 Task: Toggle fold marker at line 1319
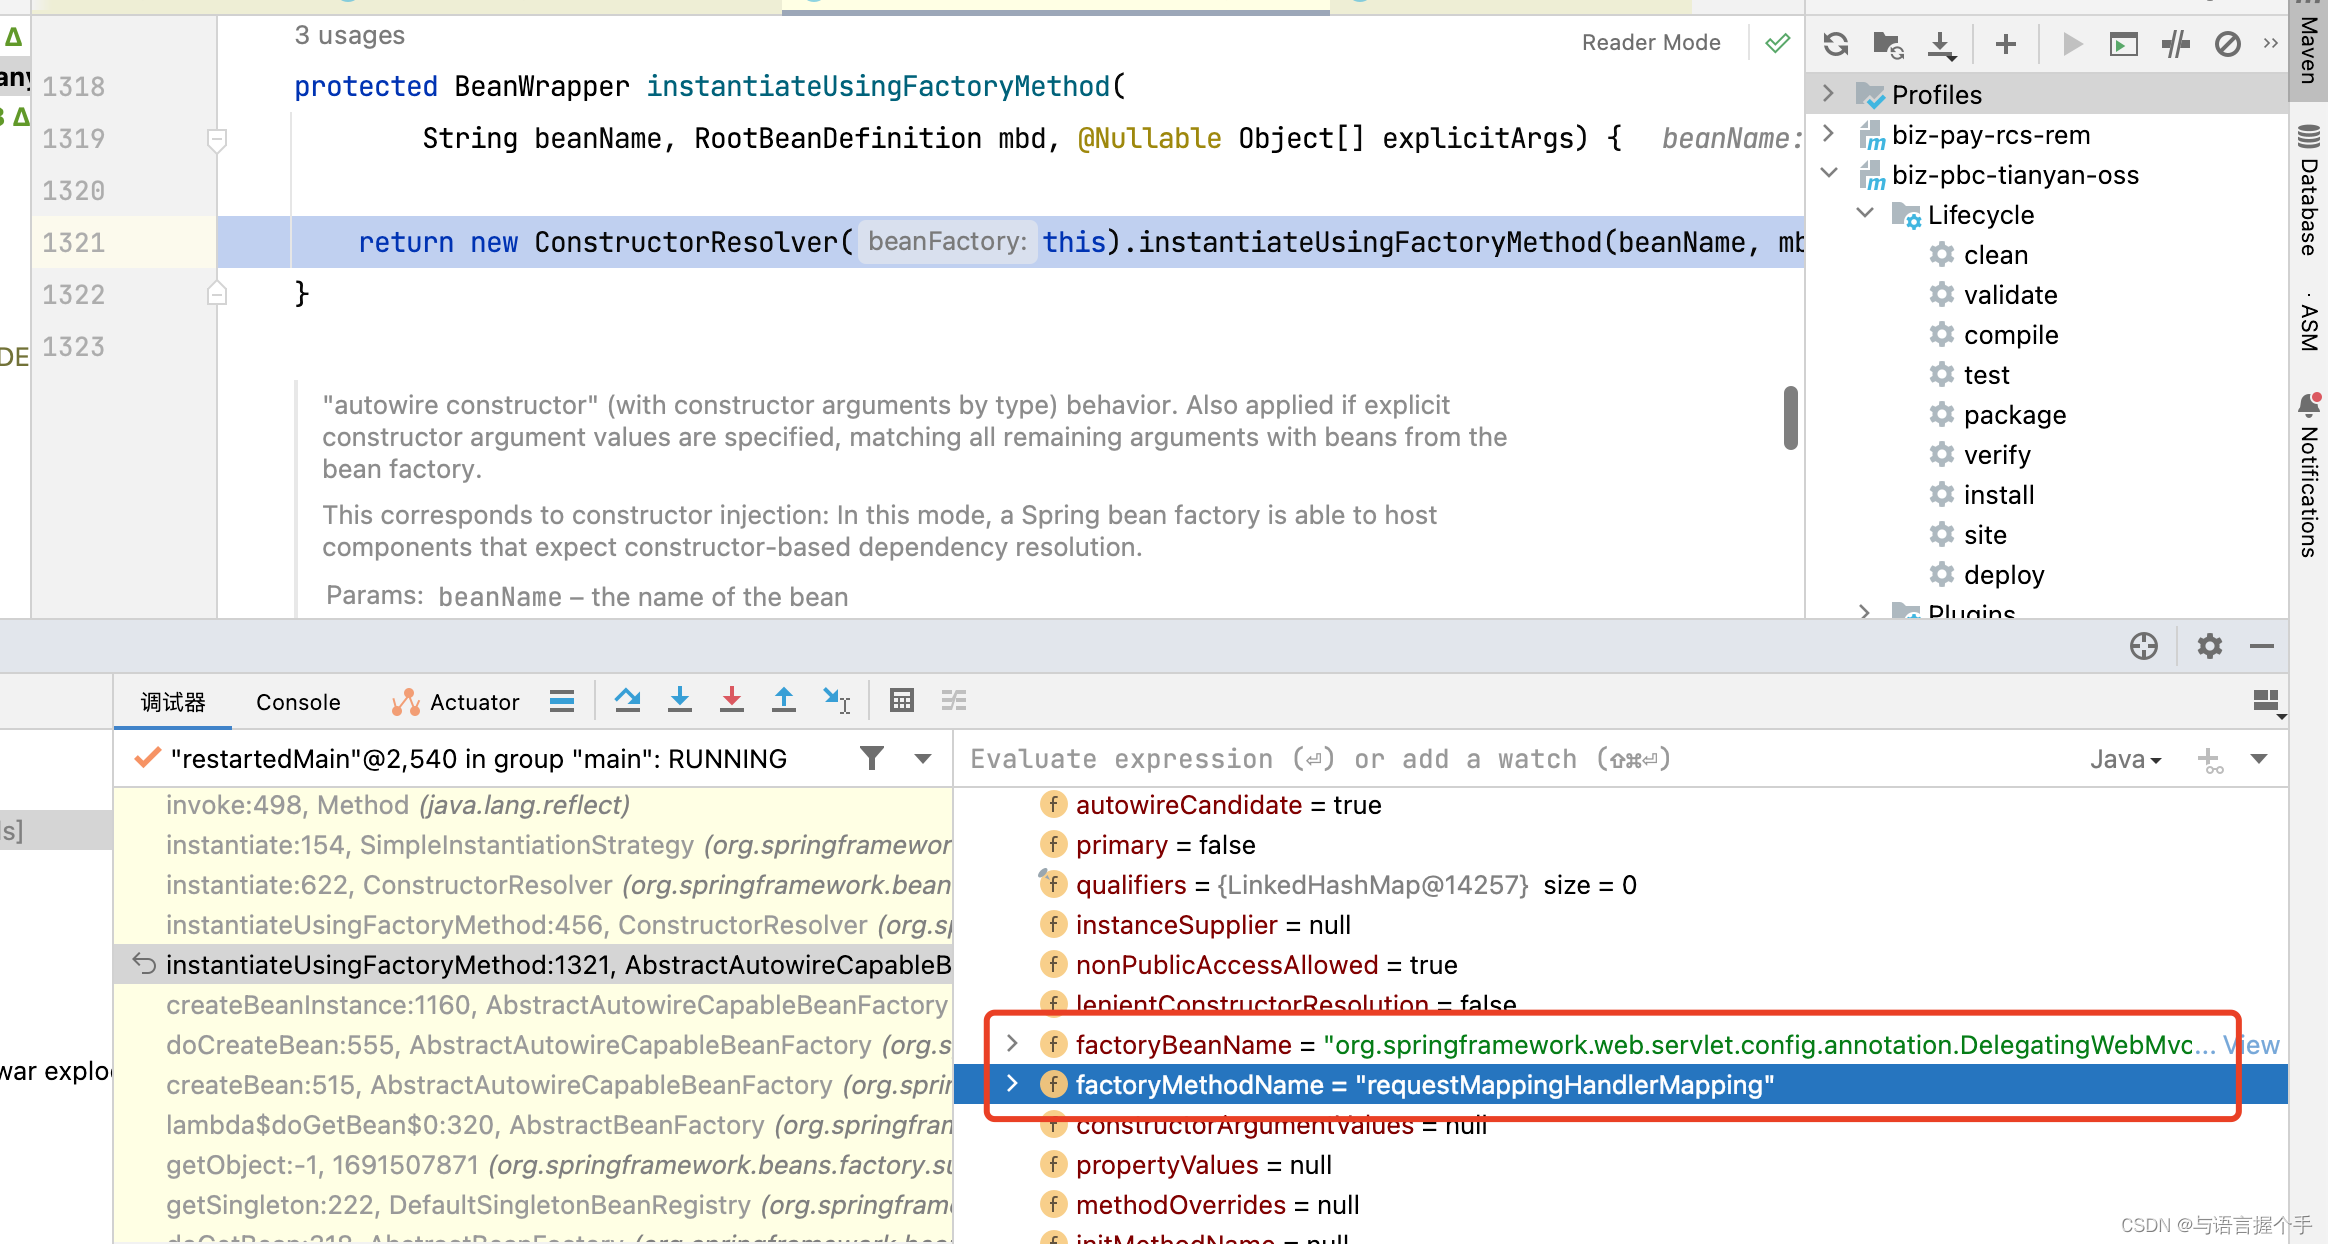pos(216,140)
